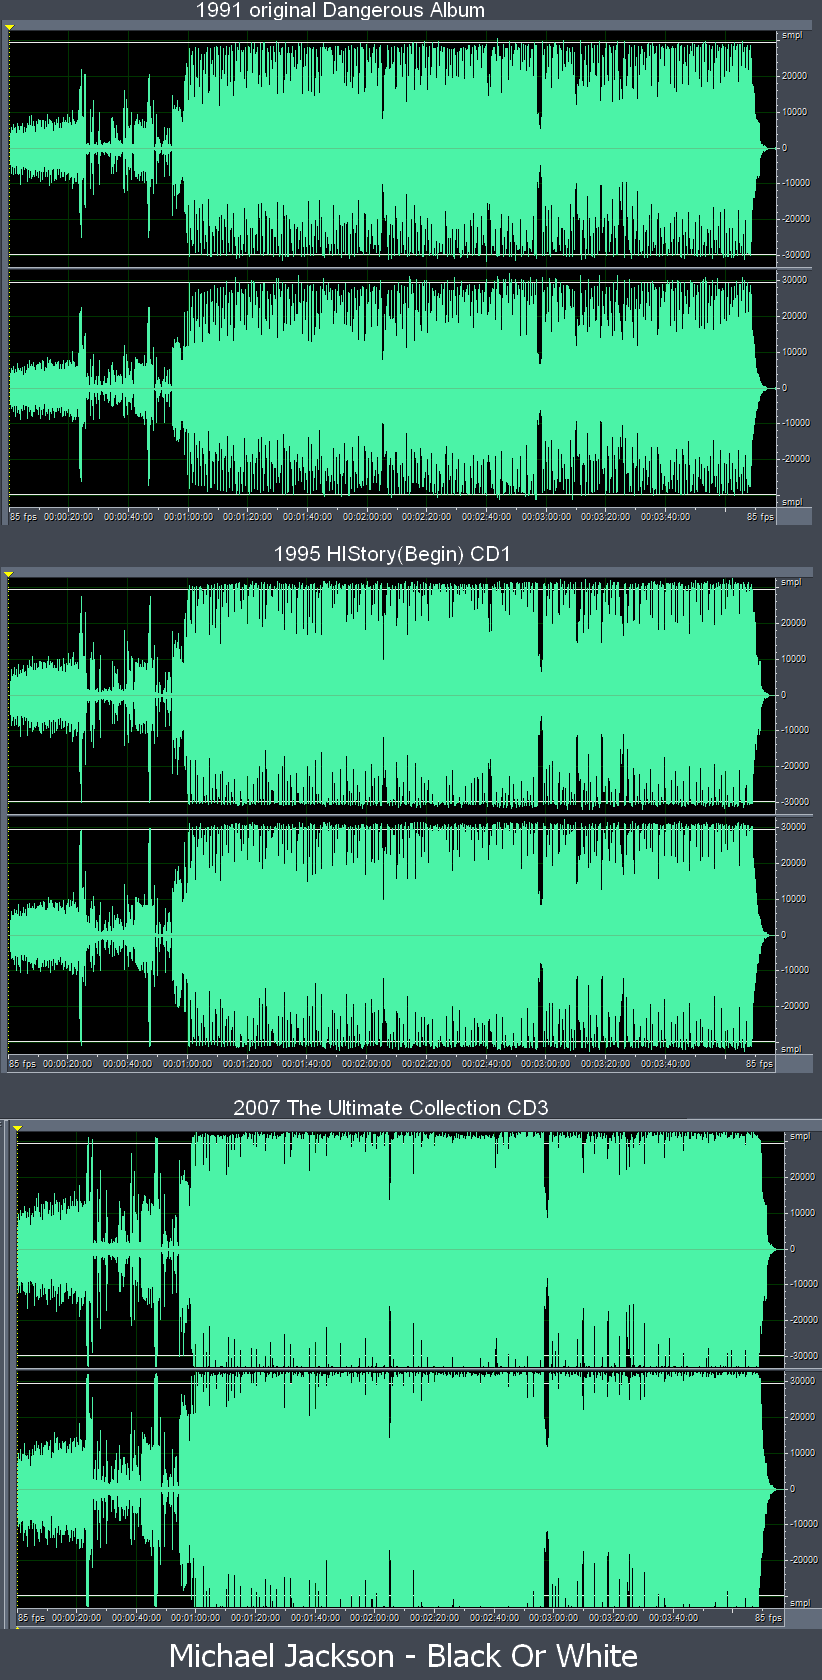Select 00:02:00:00 on the 1995 timeline ruler

(x=367, y=1064)
